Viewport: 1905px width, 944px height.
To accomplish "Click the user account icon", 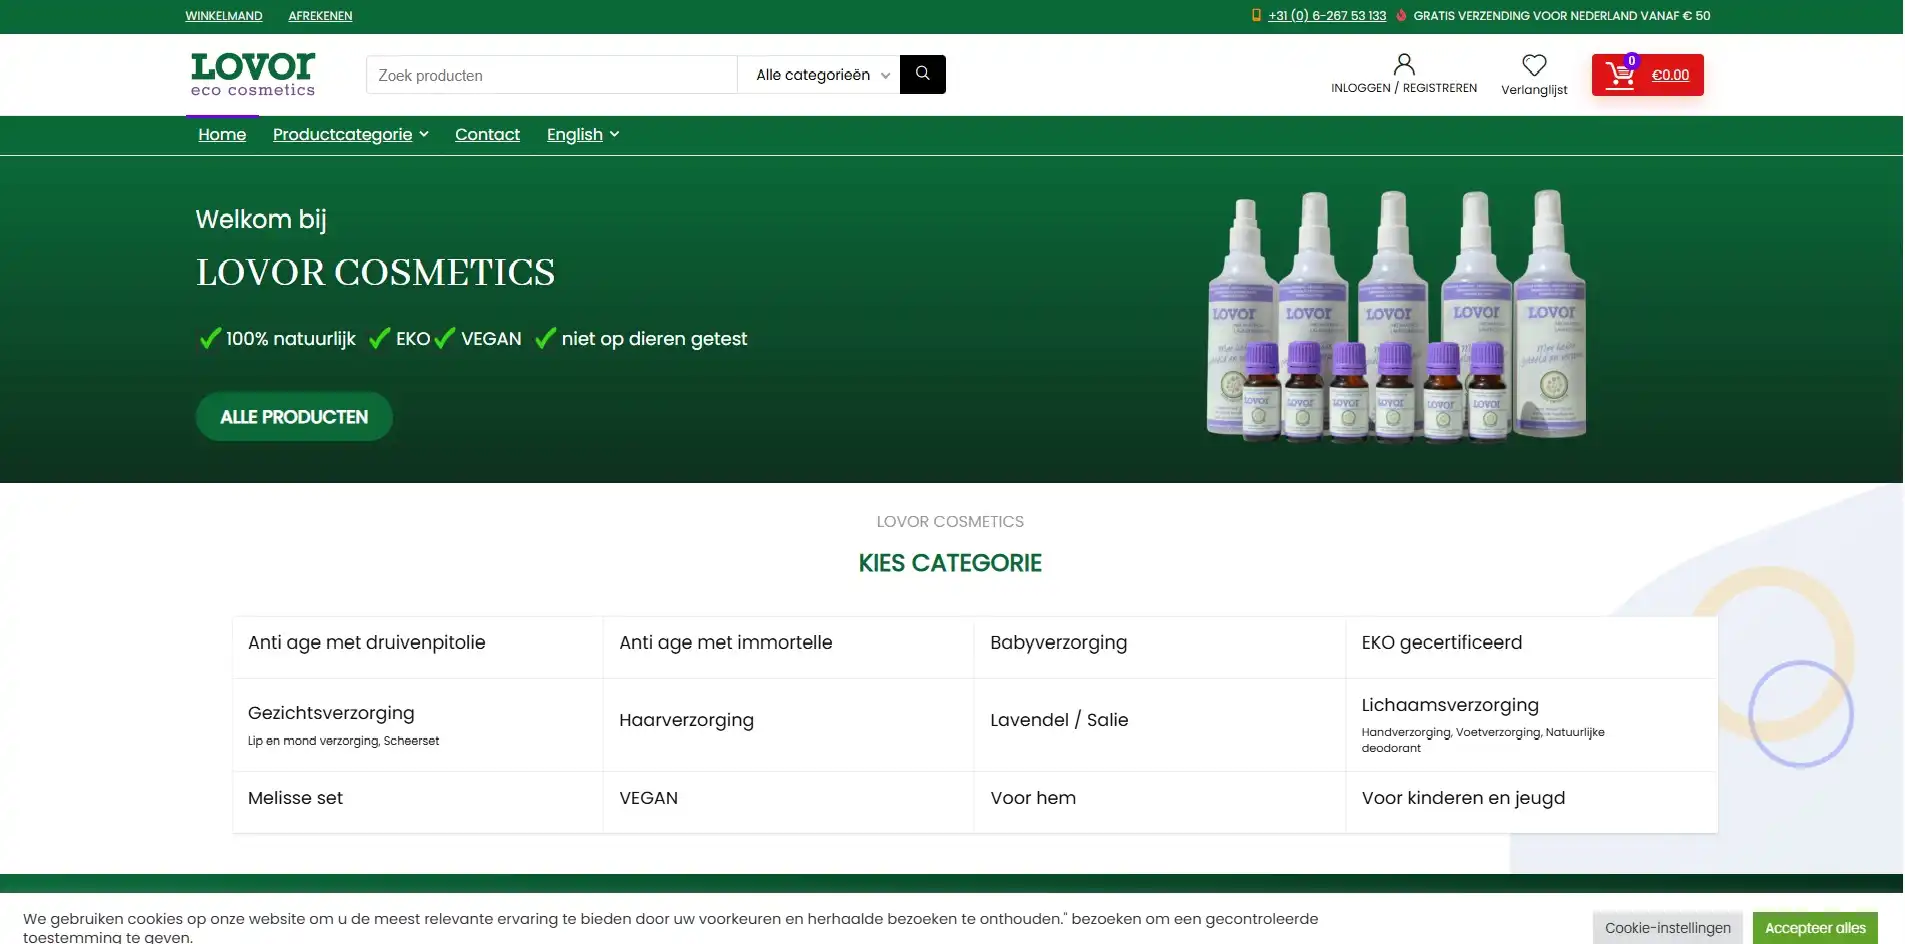I will click(x=1403, y=66).
